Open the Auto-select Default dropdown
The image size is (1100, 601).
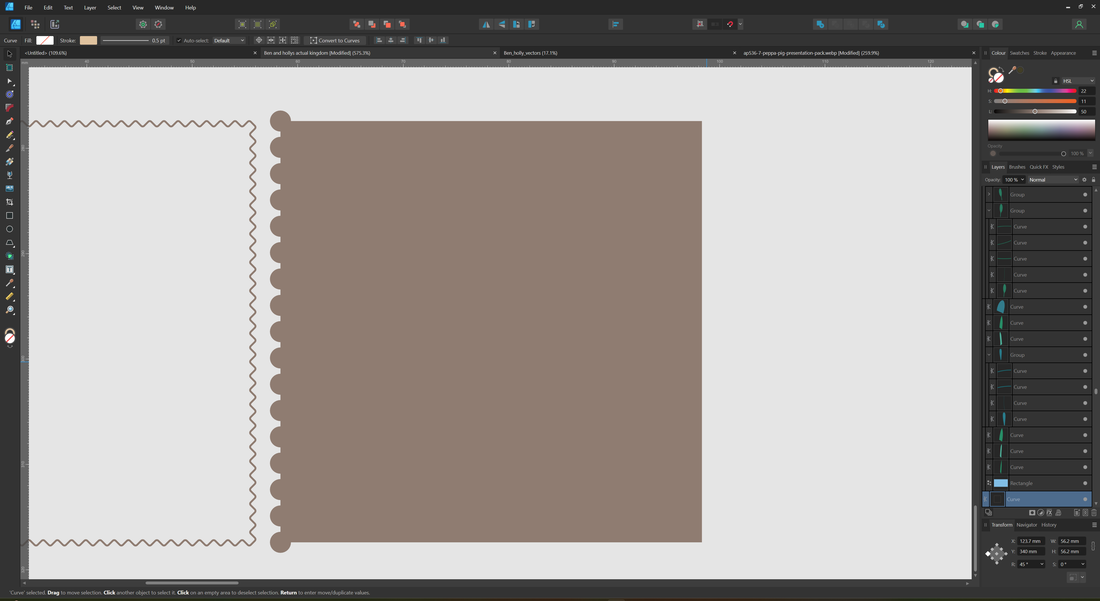coord(229,40)
